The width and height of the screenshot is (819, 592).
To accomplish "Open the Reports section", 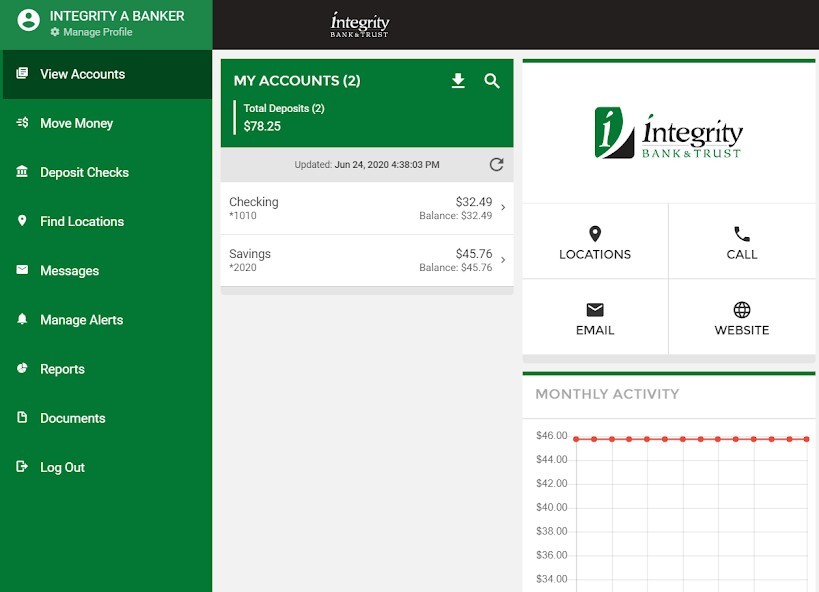I will 107,369.
